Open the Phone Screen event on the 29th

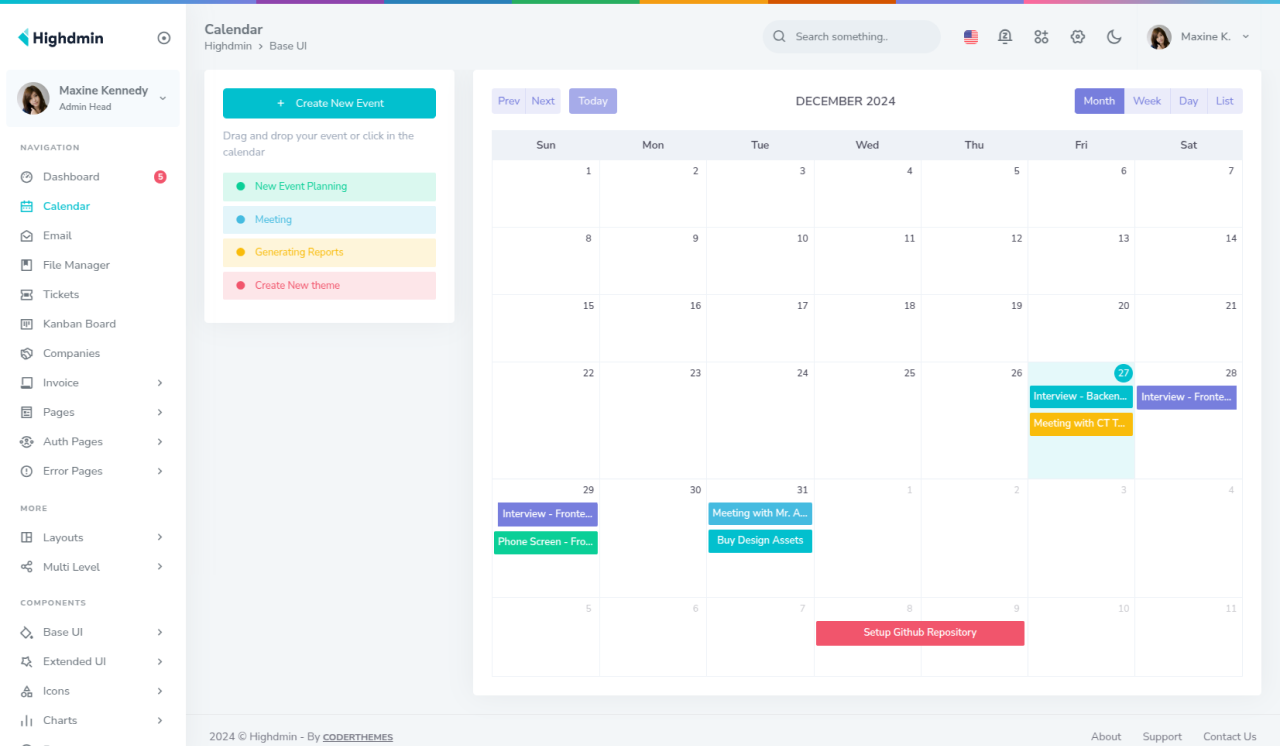(546, 542)
